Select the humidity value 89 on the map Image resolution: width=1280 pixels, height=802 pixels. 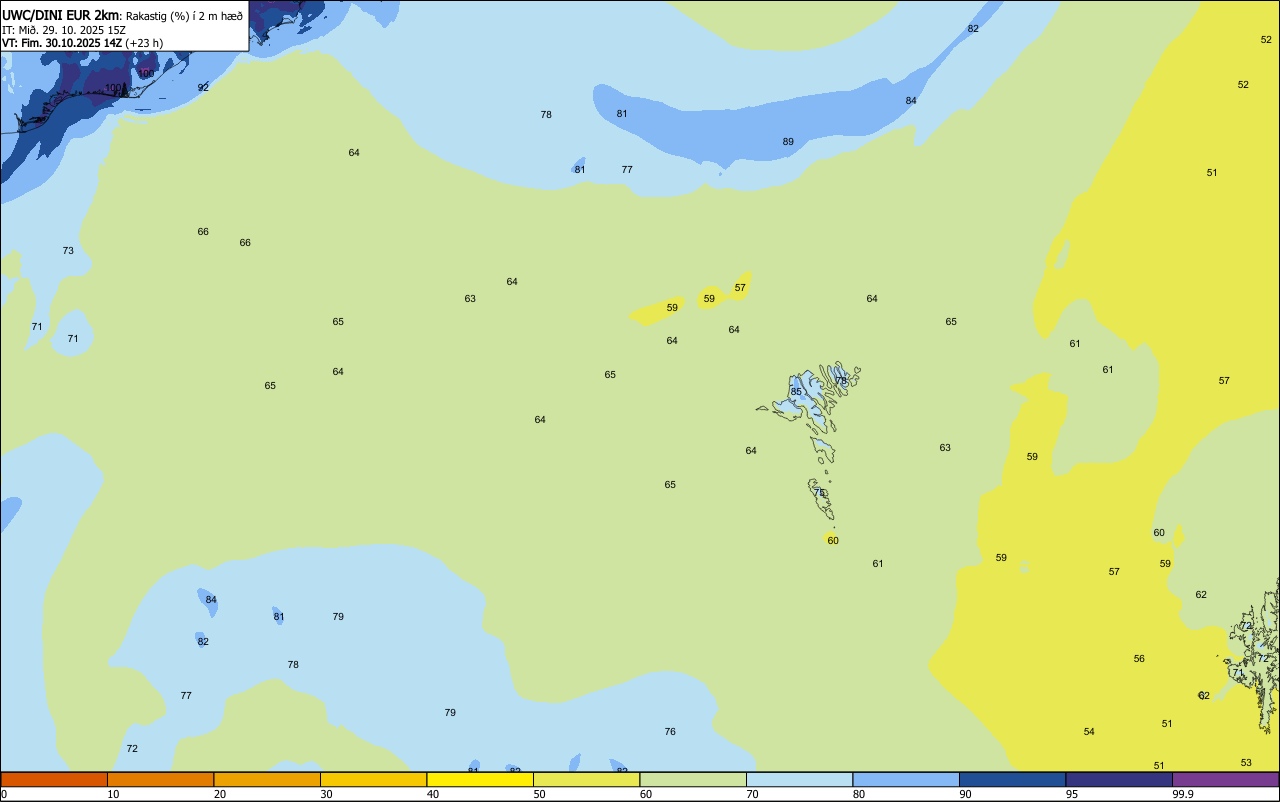coord(788,142)
